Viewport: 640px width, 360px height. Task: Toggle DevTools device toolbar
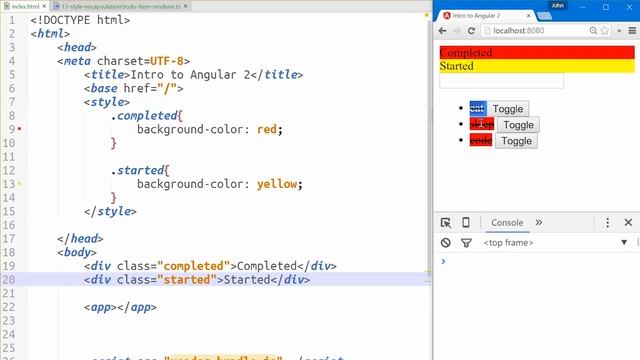tap(466, 222)
